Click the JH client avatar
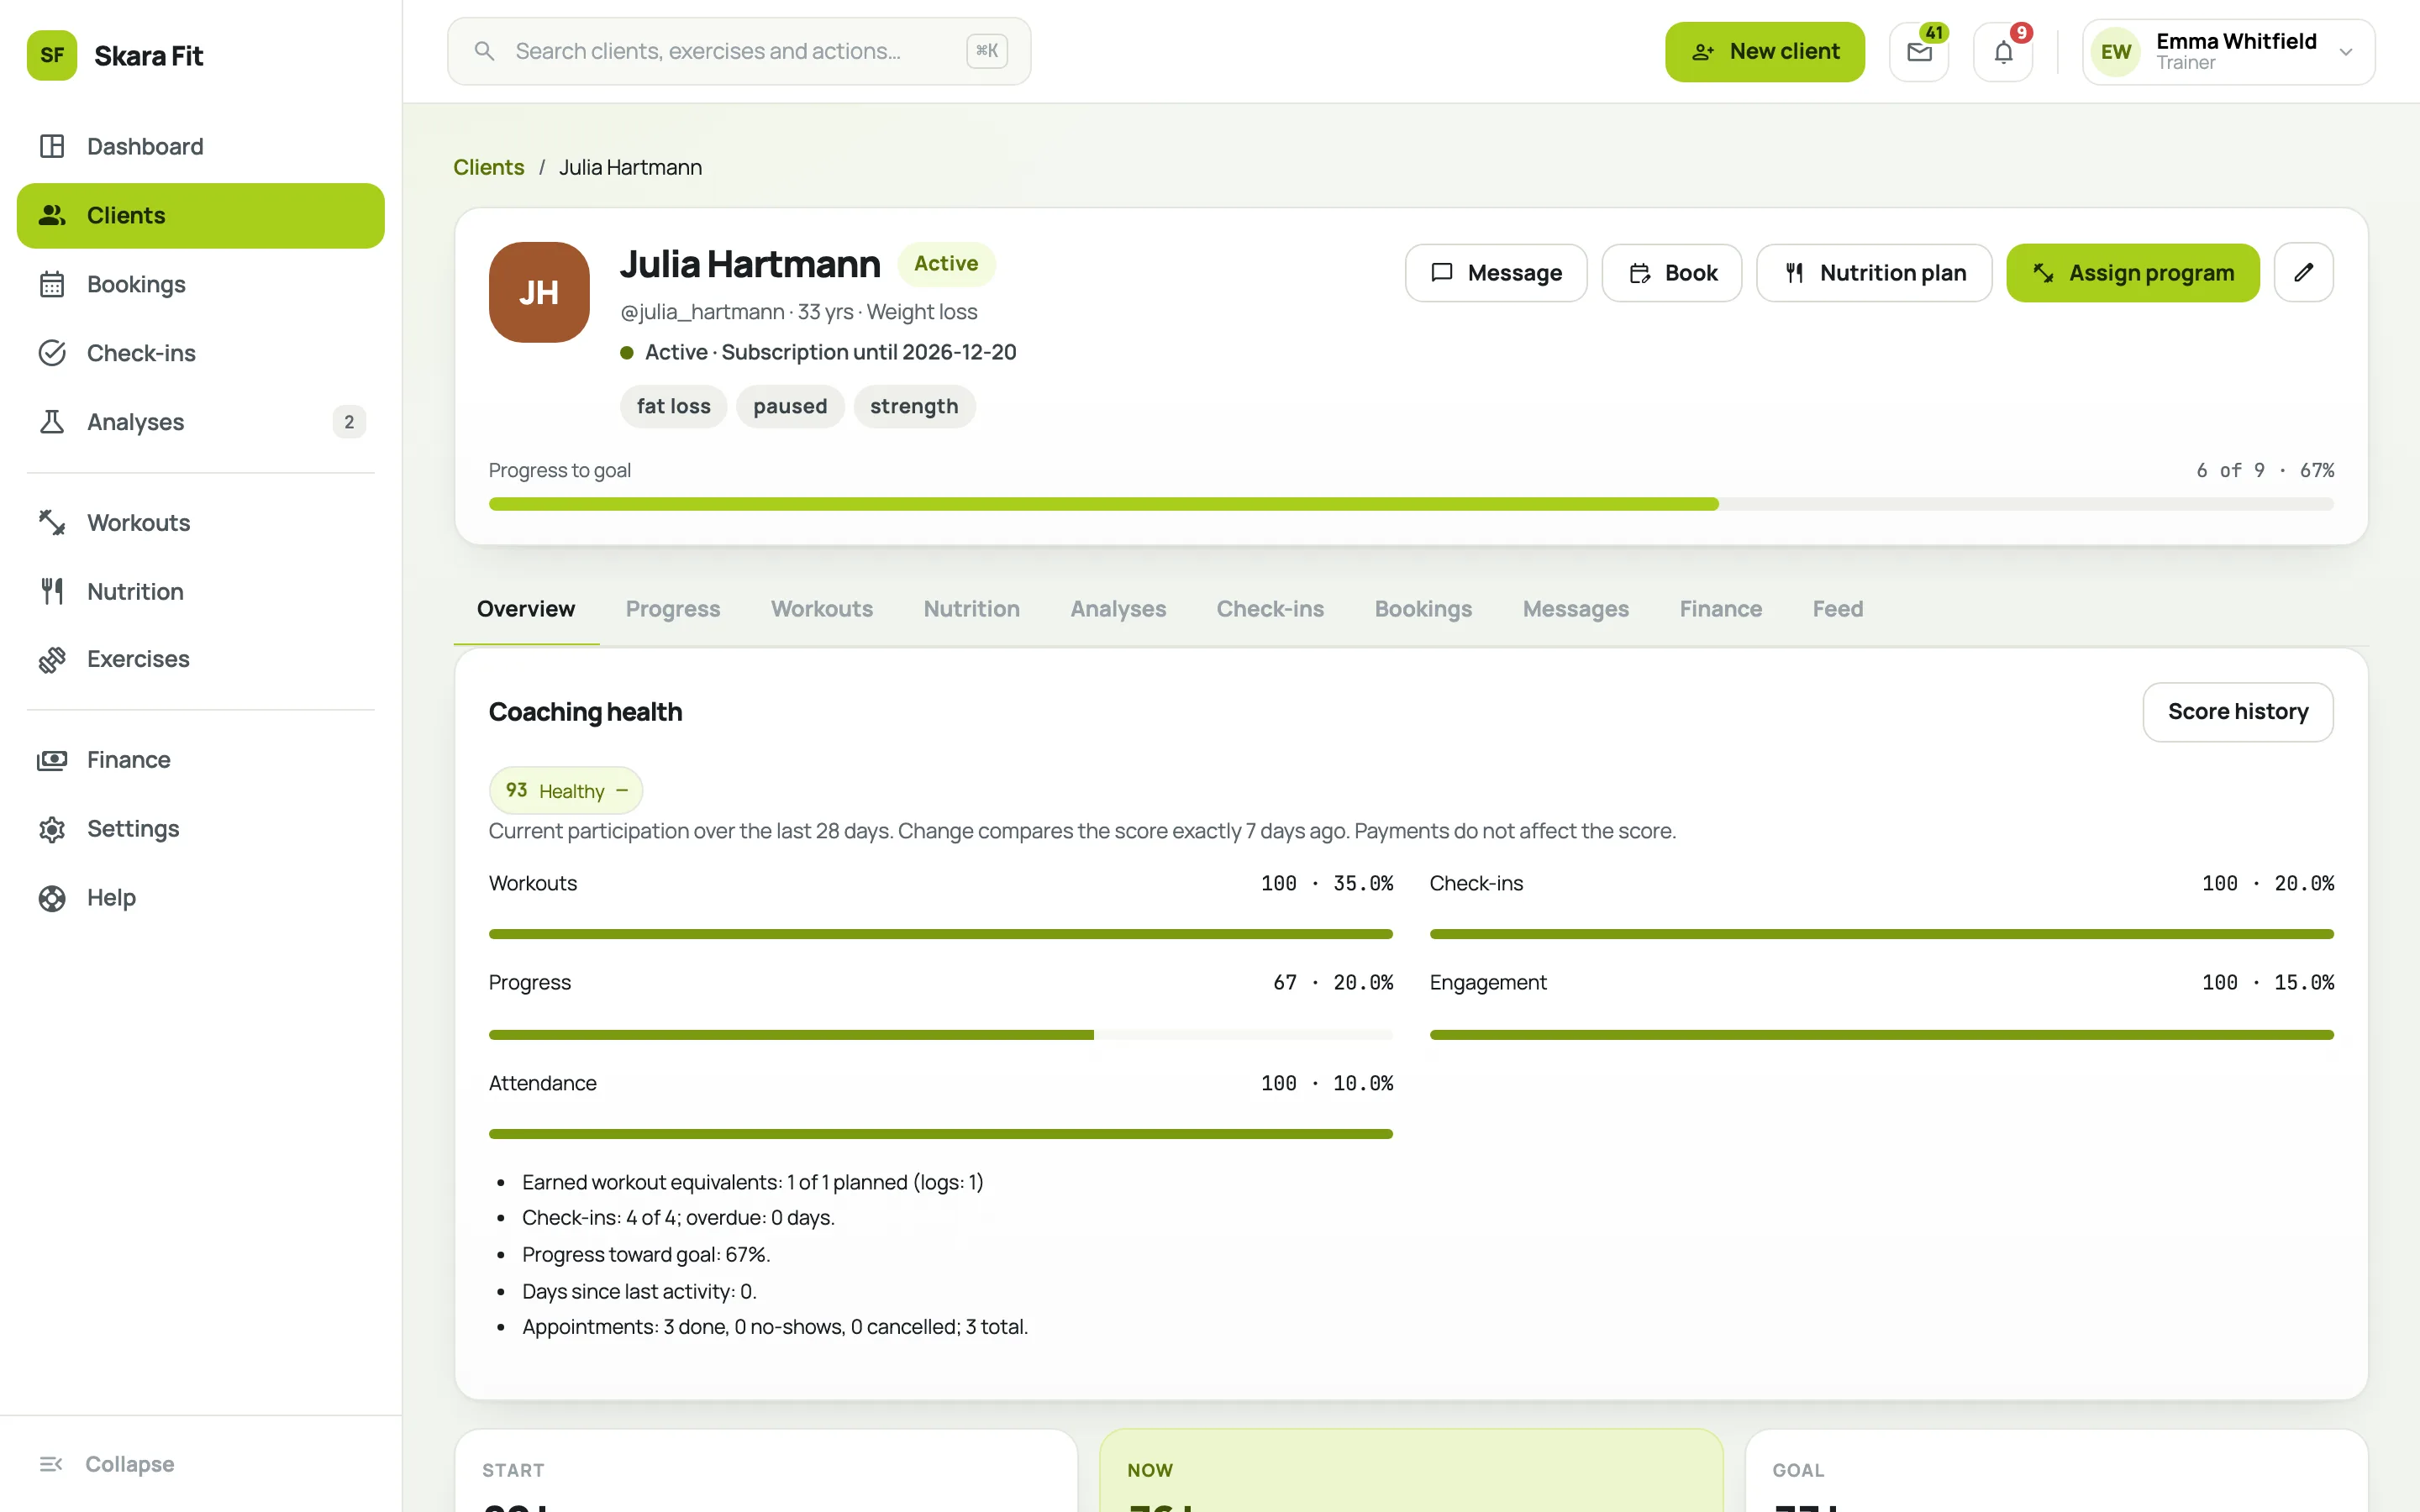The width and height of the screenshot is (2420, 1512). pyautogui.click(x=539, y=292)
